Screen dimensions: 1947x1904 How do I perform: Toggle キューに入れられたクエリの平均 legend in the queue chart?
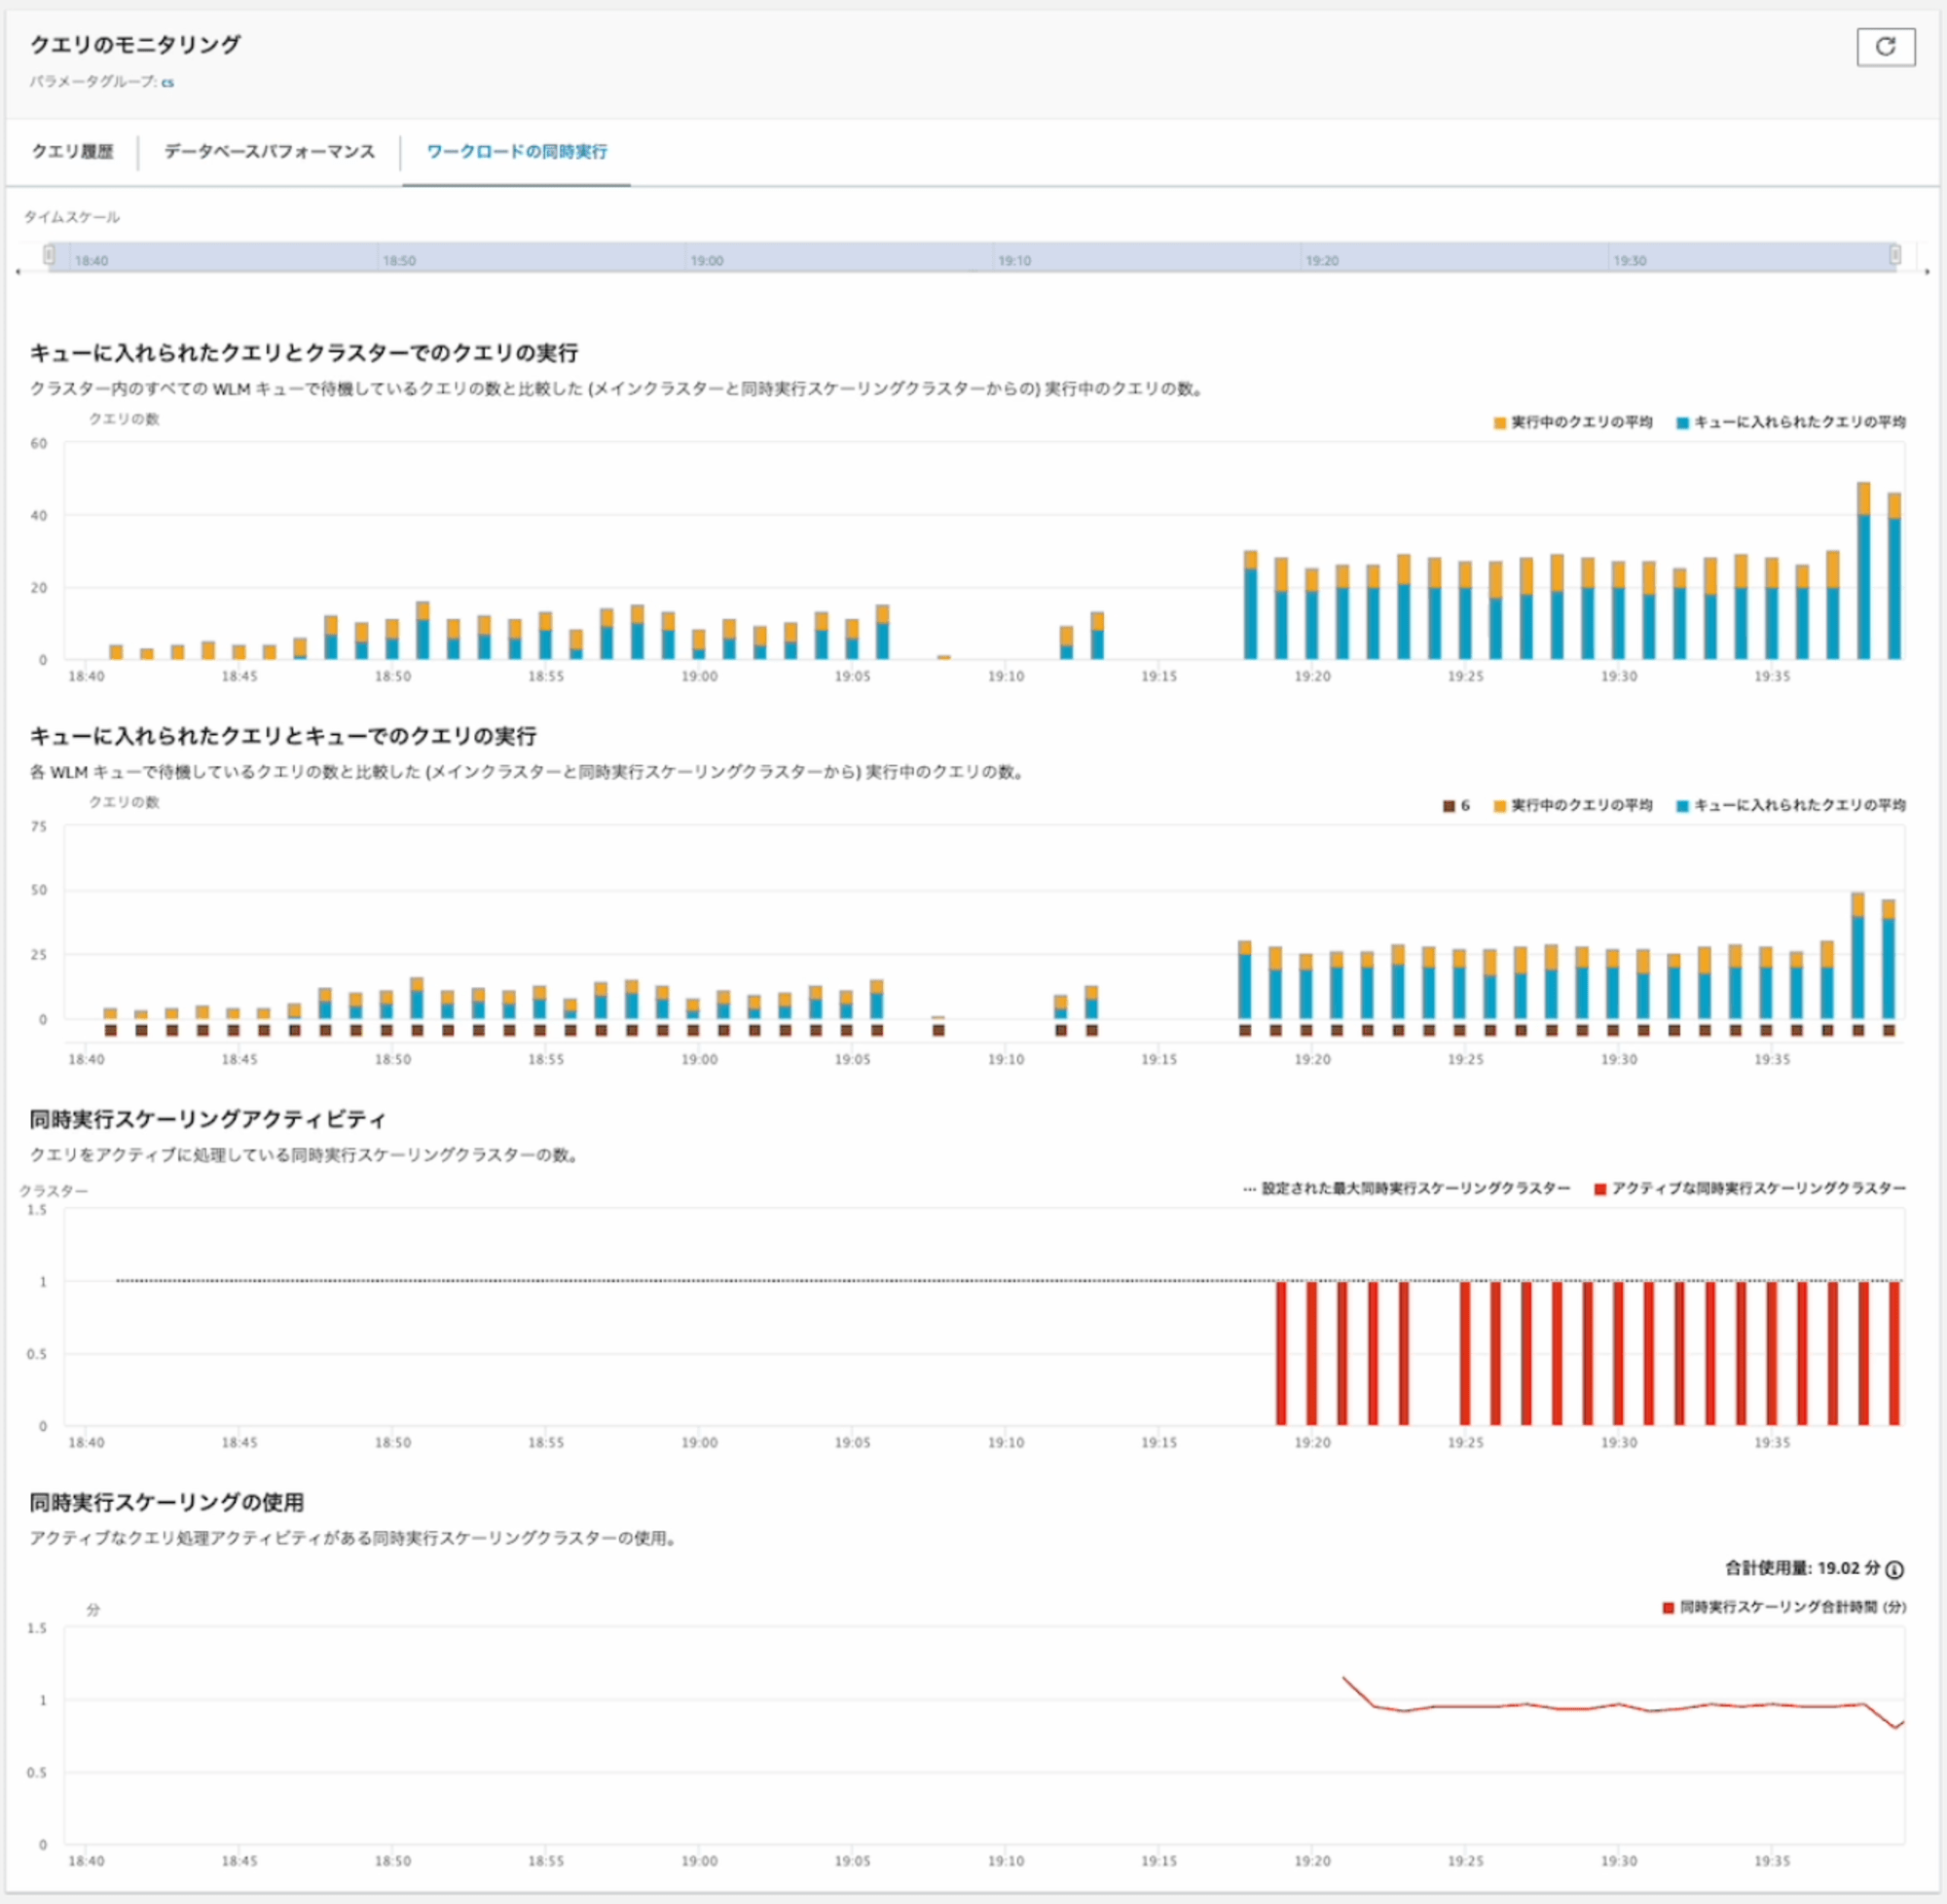[x=1791, y=805]
